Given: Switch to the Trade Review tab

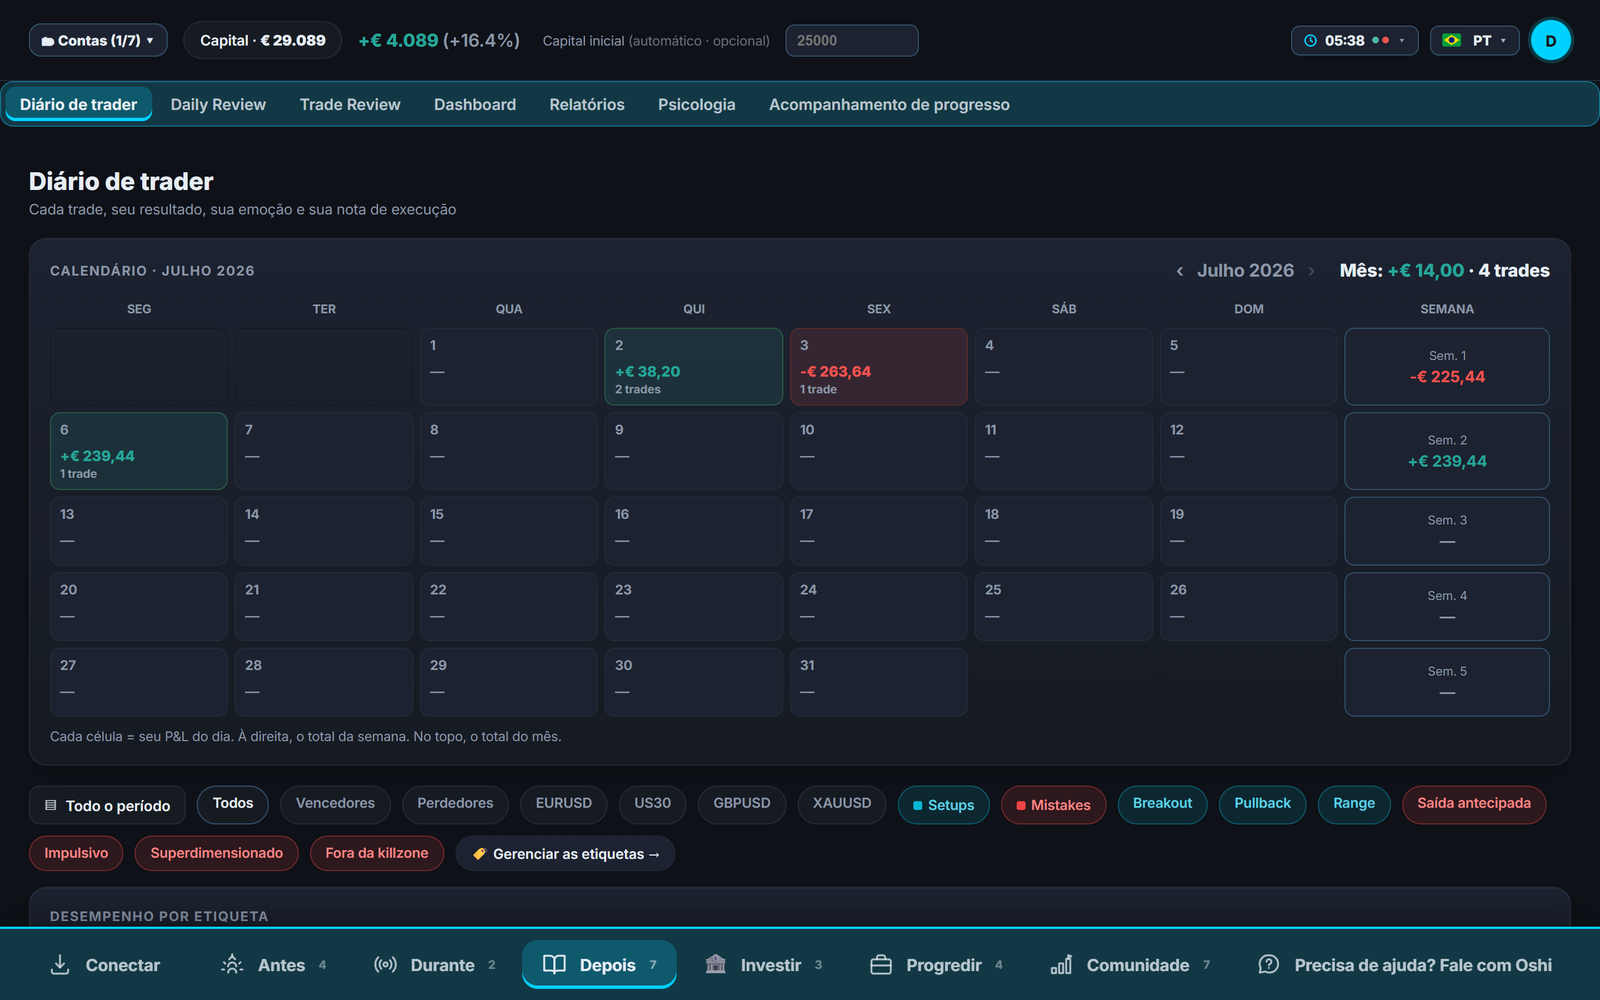Looking at the screenshot, I should pos(350,104).
